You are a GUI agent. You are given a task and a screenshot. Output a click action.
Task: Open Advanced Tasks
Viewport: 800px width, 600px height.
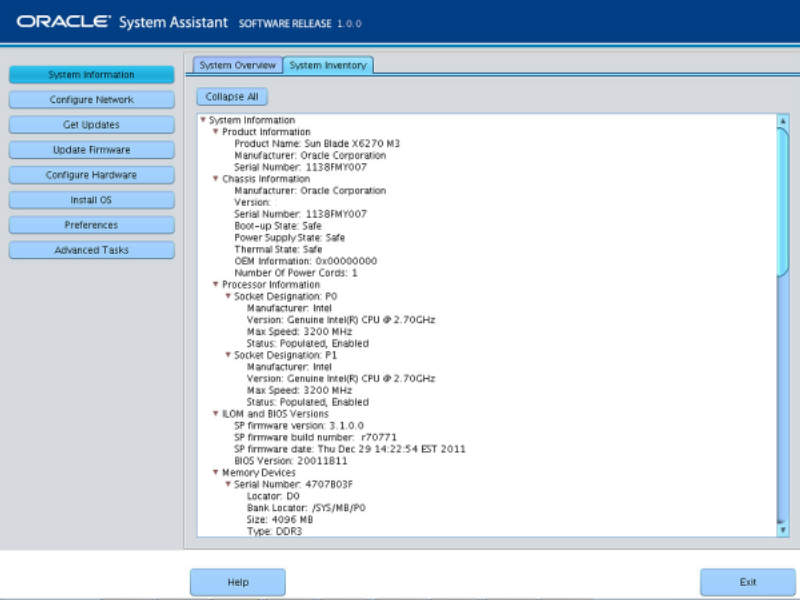[x=91, y=249]
